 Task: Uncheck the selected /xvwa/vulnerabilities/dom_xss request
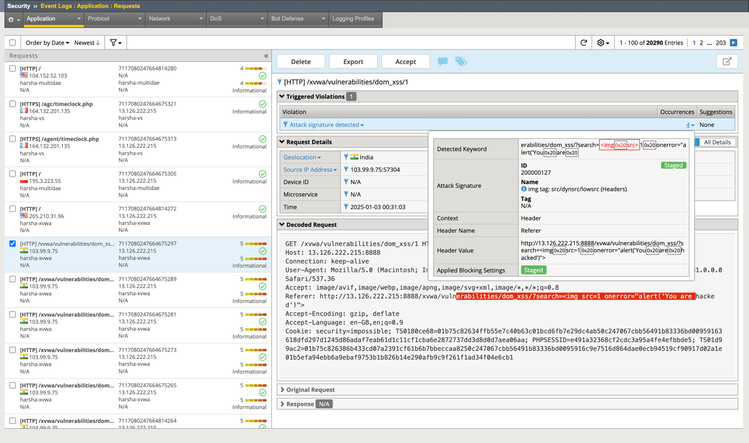click(12, 243)
